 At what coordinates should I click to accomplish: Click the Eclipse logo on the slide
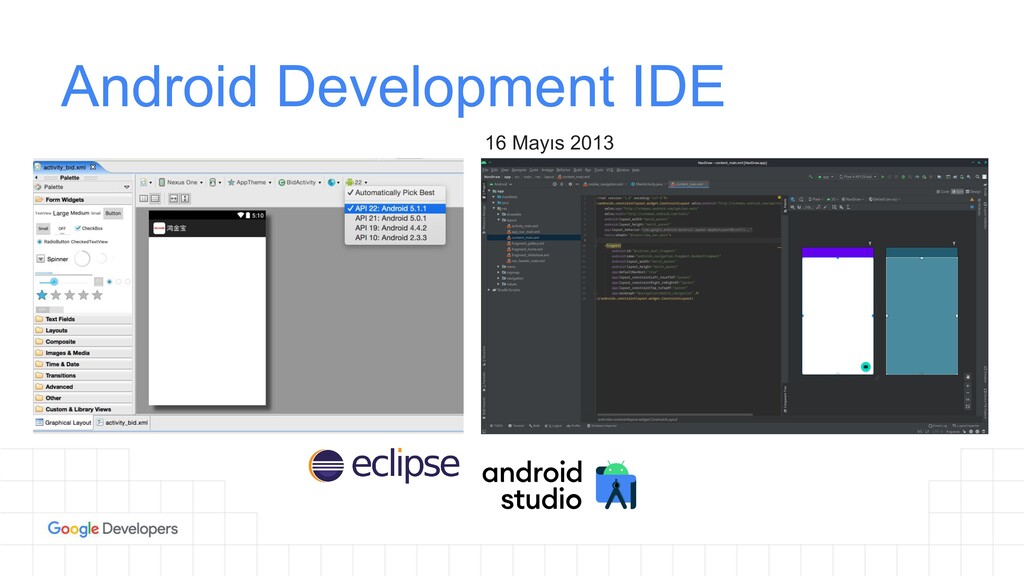tap(384, 466)
